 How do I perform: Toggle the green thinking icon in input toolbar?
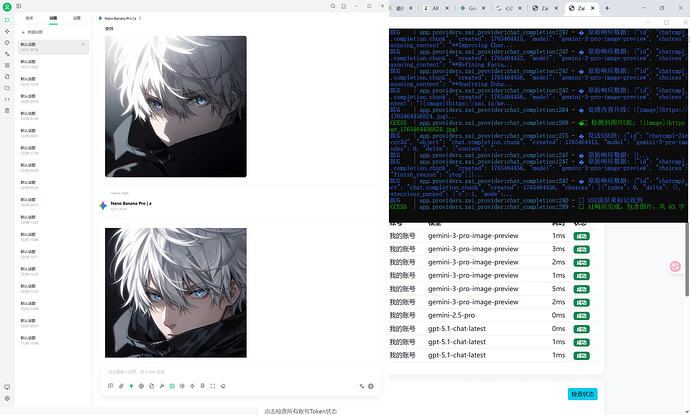point(131,386)
